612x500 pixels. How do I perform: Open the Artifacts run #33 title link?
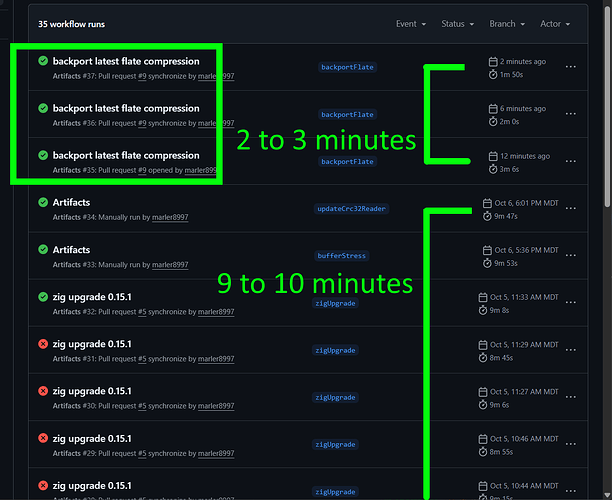click(x=71, y=250)
